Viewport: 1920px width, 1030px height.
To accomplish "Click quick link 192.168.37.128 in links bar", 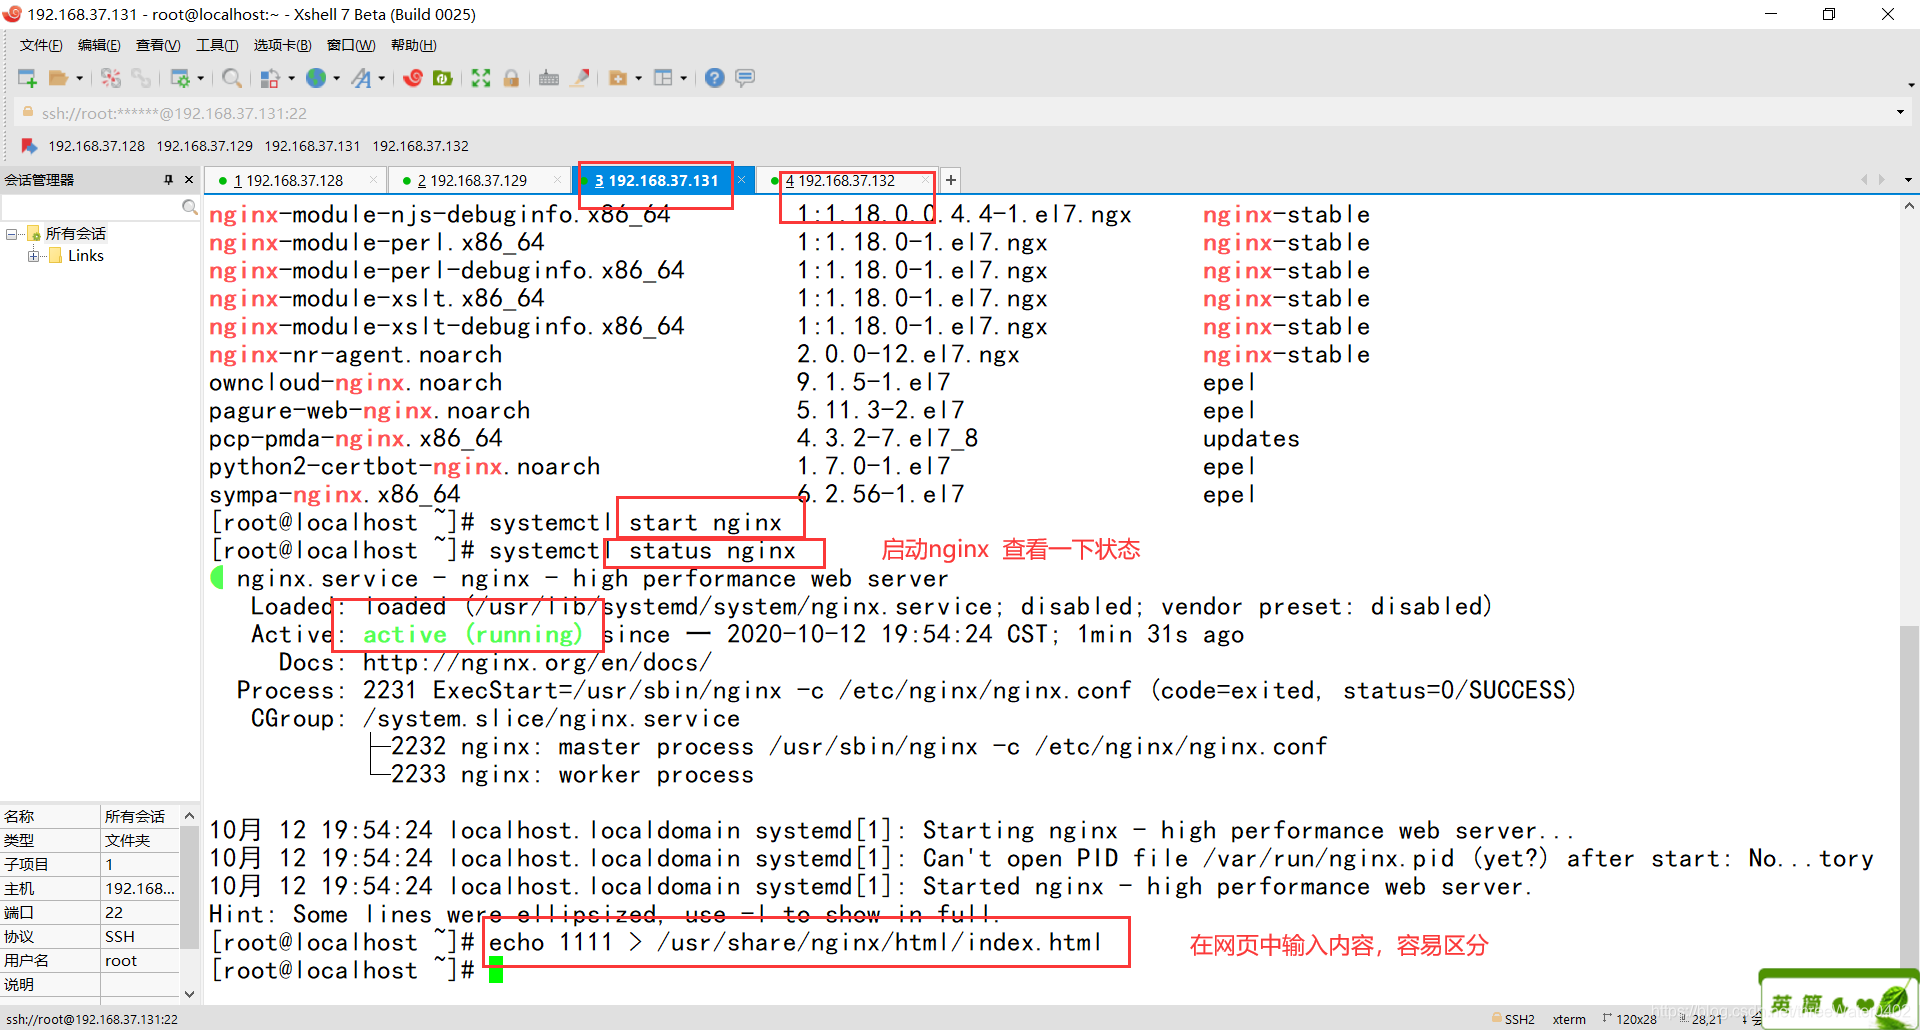I will click(96, 146).
